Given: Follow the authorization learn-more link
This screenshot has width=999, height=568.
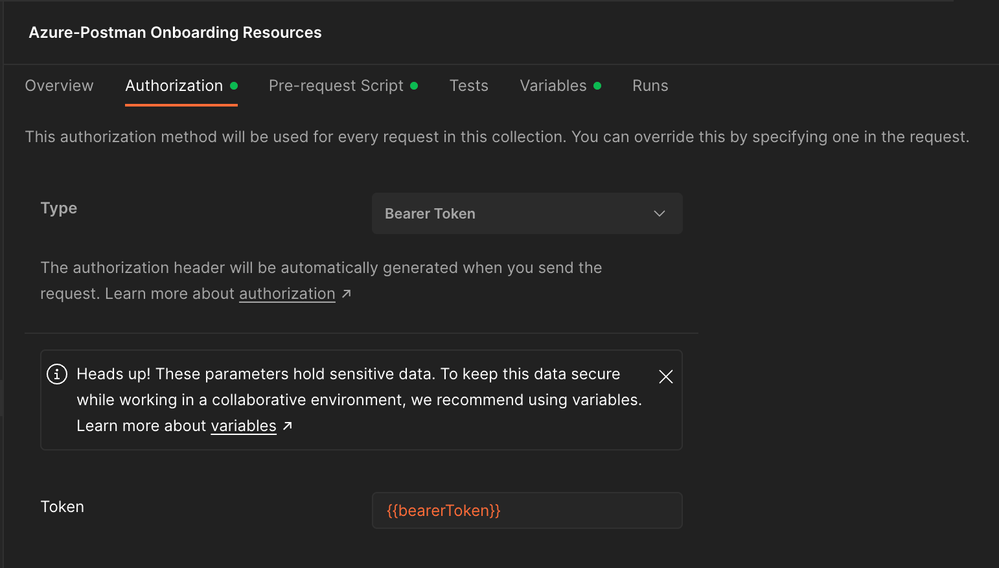Looking at the screenshot, I should pyautogui.click(x=287, y=294).
